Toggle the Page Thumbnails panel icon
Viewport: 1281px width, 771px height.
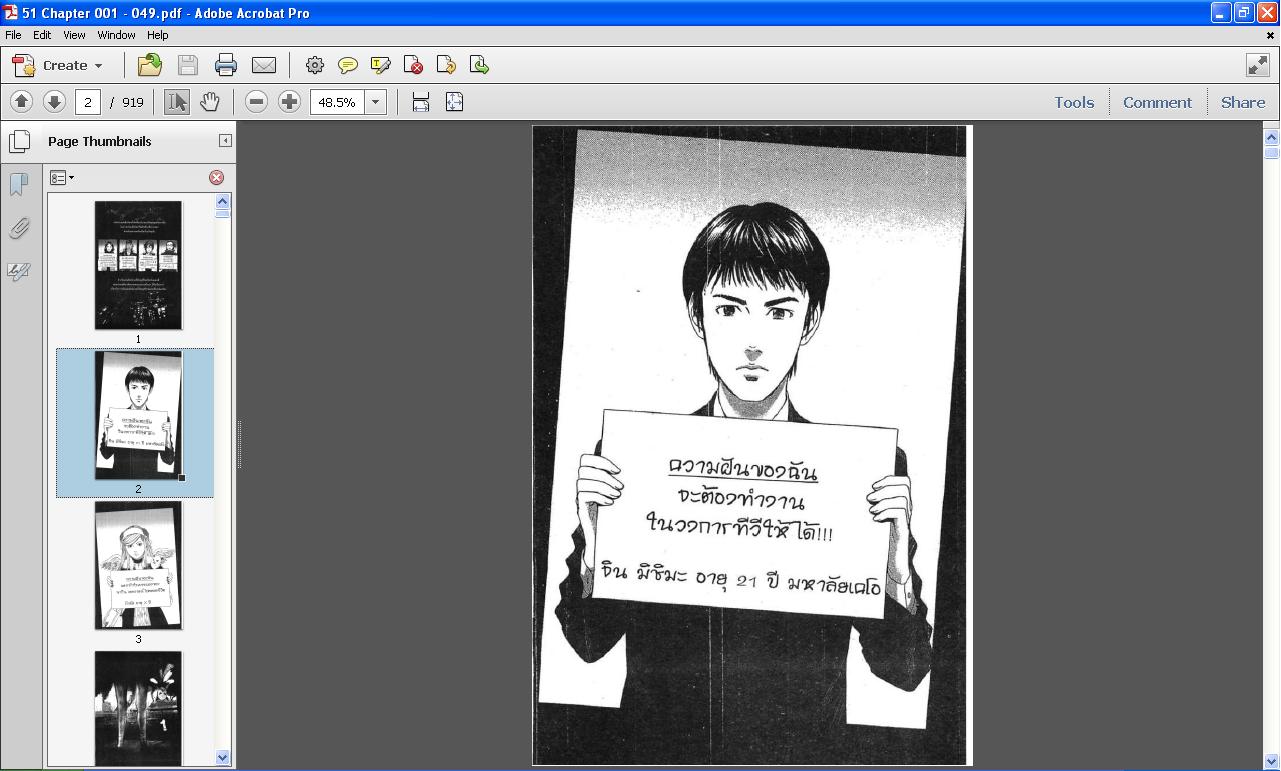coord(19,141)
